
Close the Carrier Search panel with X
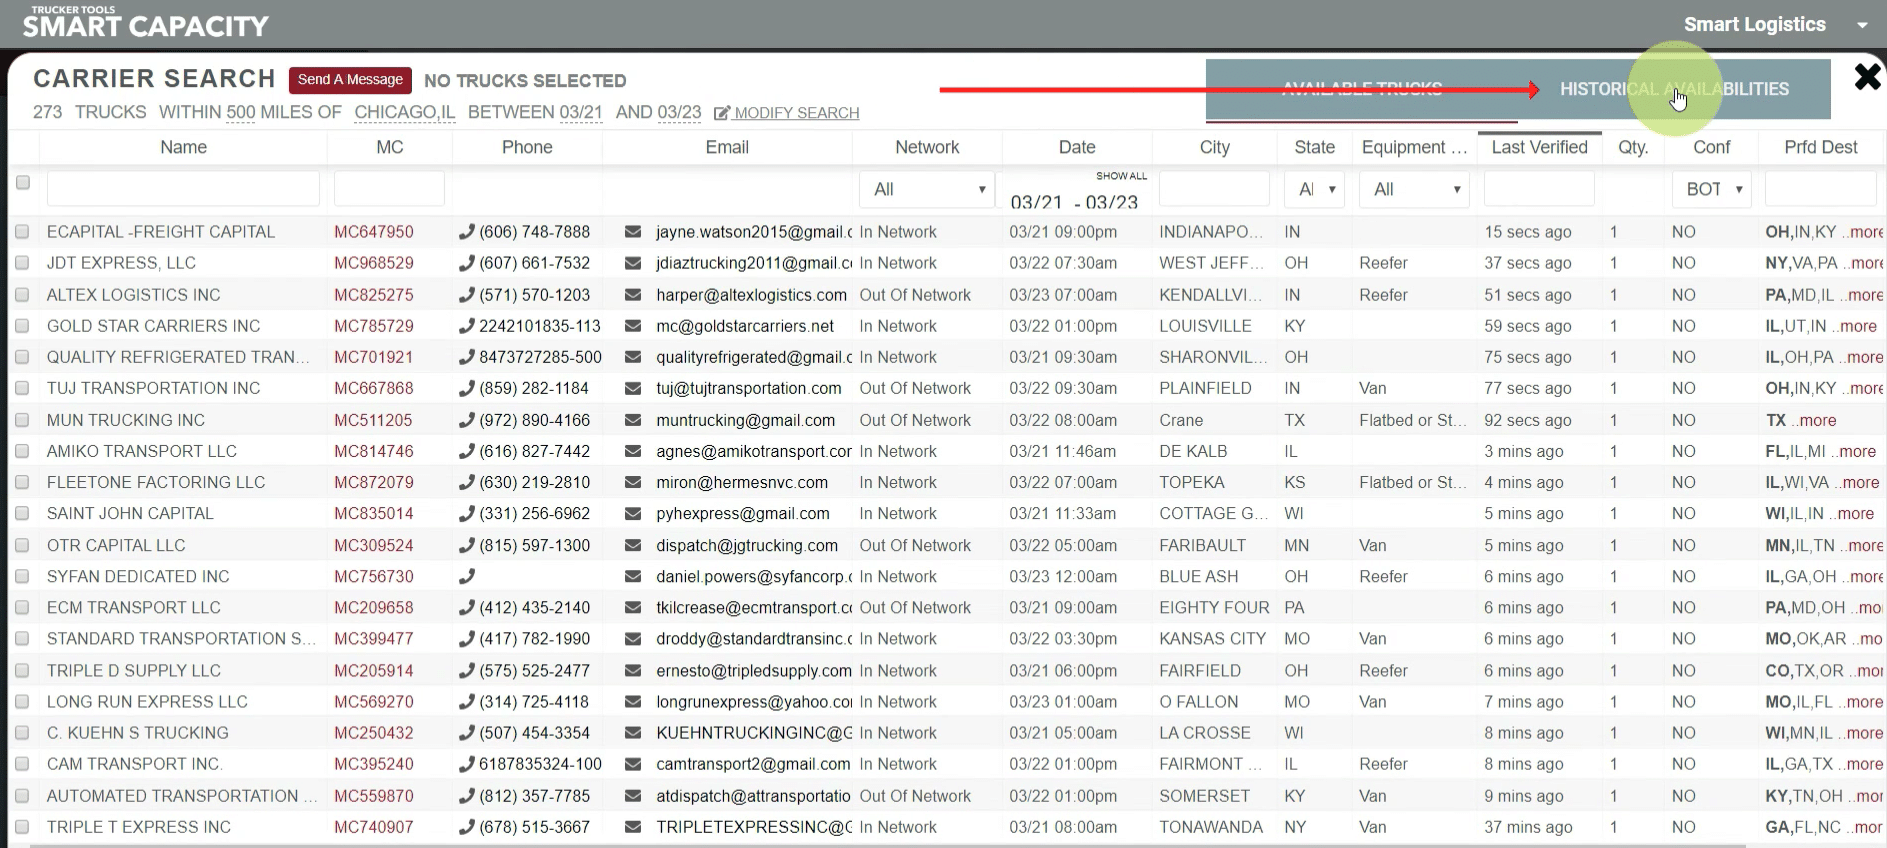pyautogui.click(x=1867, y=77)
